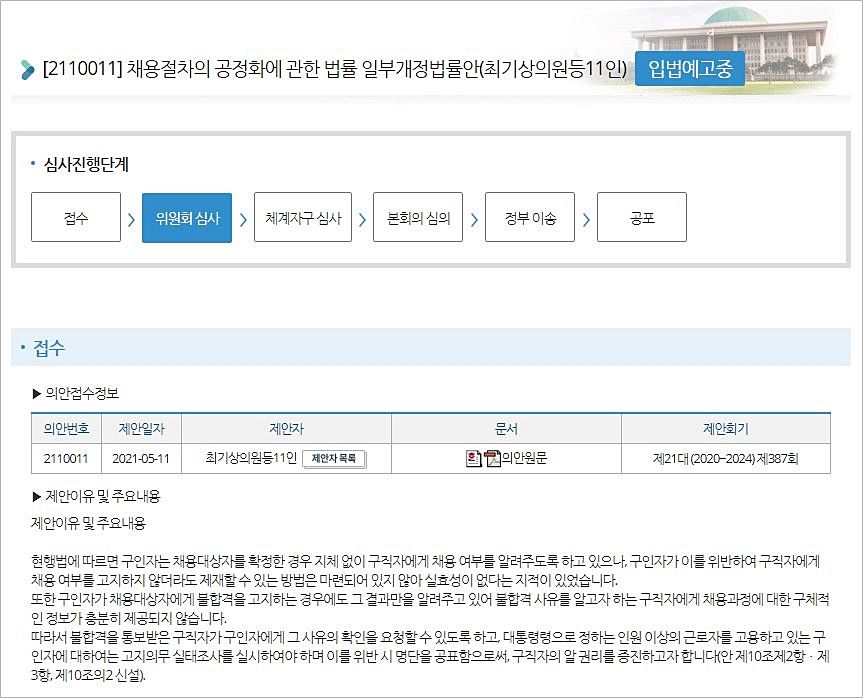Click the 제안자 column header
The height and width of the screenshot is (698, 863).
[286, 429]
